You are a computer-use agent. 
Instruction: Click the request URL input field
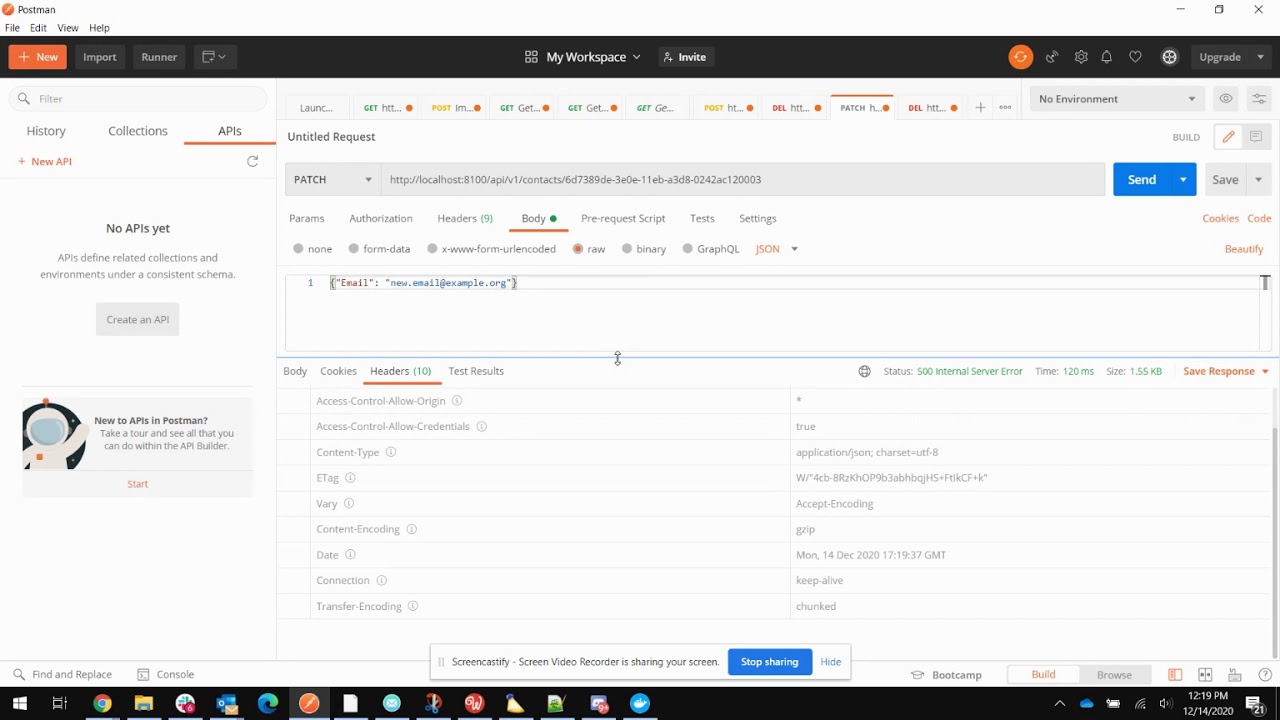743,180
